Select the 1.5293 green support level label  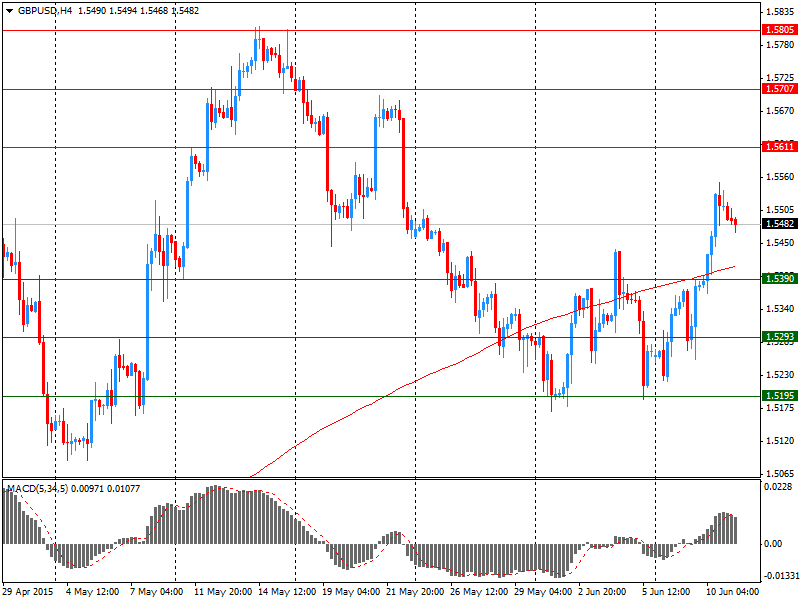(x=780, y=337)
